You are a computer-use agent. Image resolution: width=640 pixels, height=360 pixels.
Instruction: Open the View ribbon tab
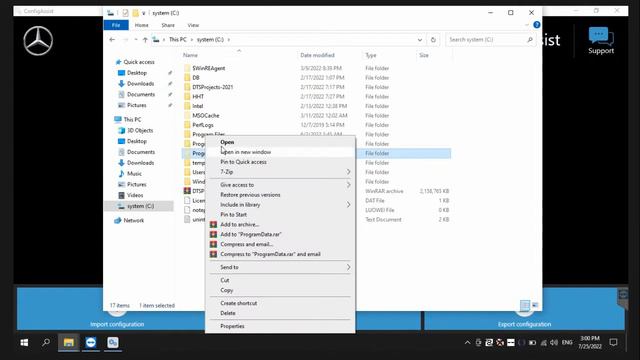[x=193, y=25]
